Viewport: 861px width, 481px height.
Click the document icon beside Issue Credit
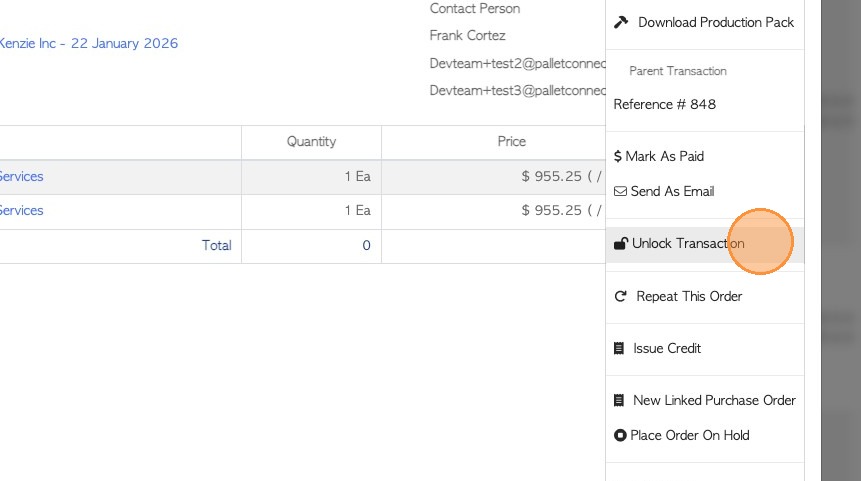coord(621,348)
